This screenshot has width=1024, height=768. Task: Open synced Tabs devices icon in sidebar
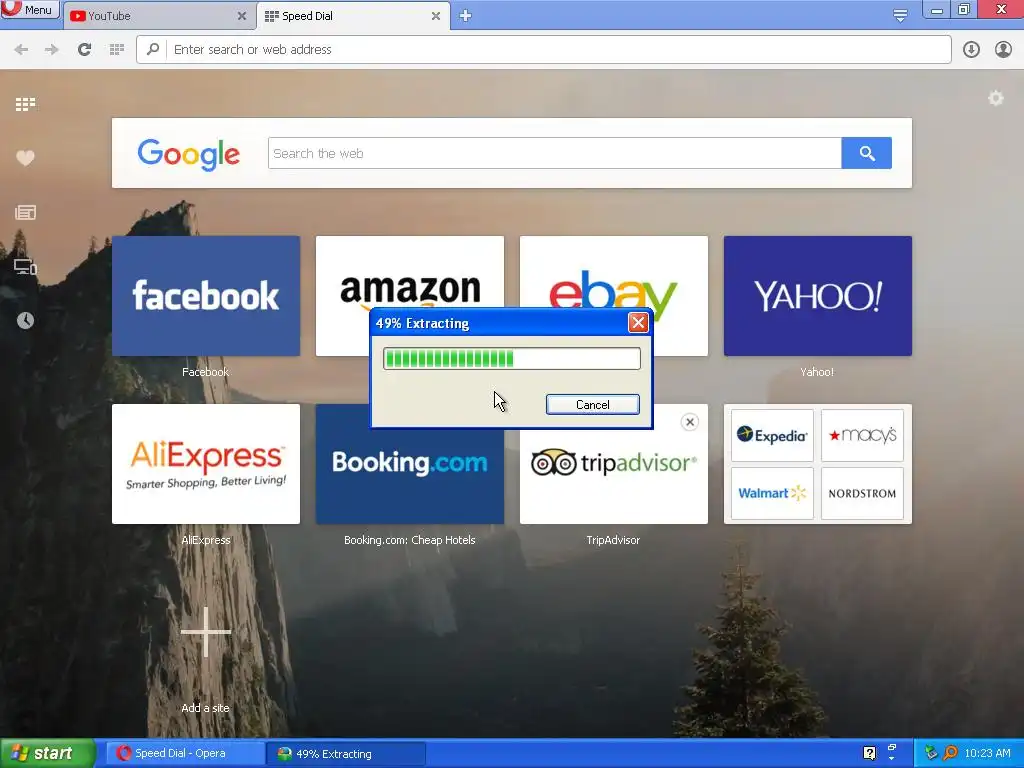click(25, 266)
